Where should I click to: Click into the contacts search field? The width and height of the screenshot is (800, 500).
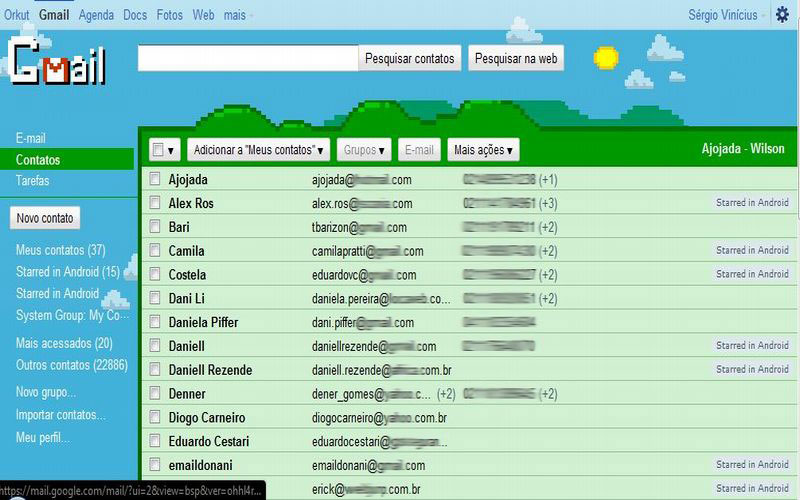point(248,58)
